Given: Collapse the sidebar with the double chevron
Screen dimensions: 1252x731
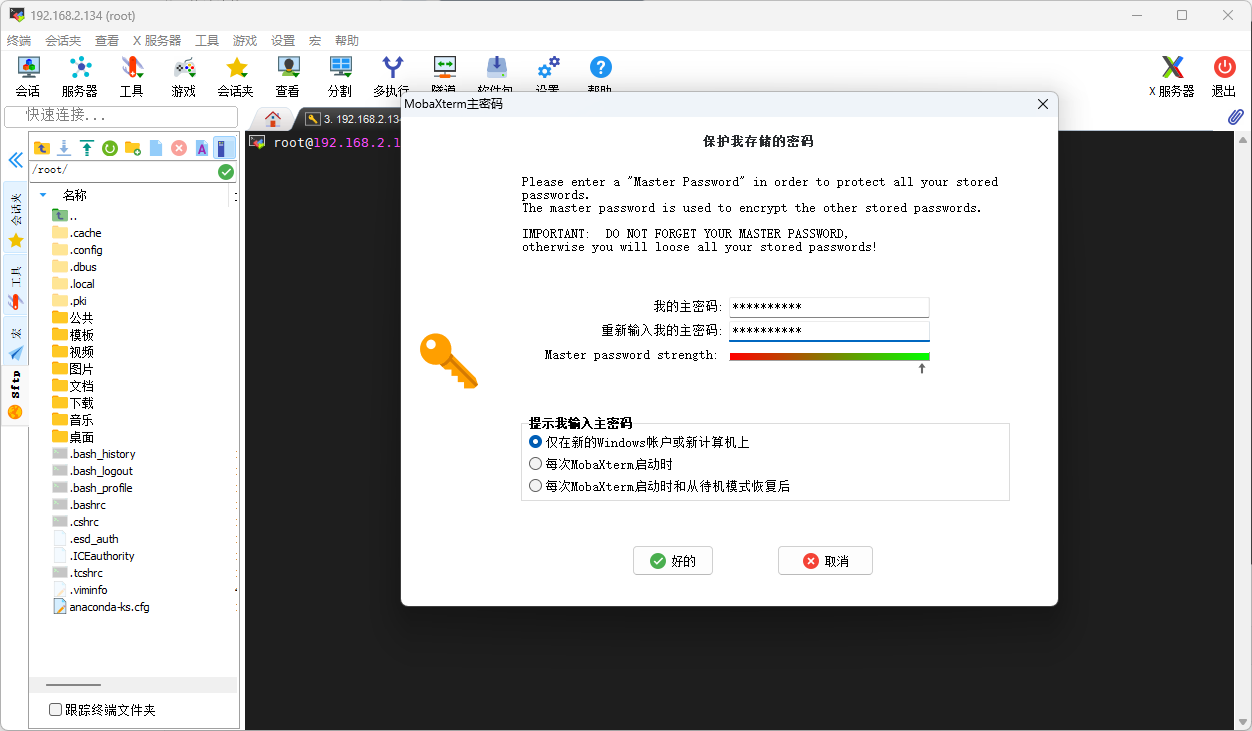Looking at the screenshot, I should point(15,160).
